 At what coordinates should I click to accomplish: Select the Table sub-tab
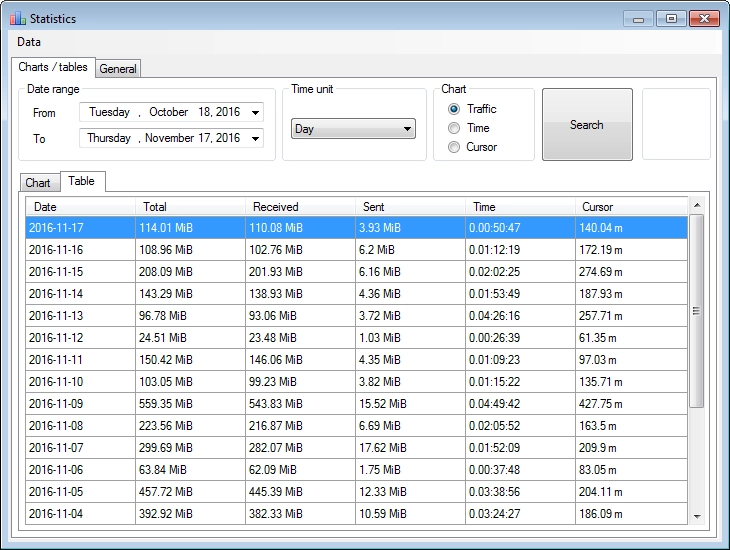pos(81,181)
